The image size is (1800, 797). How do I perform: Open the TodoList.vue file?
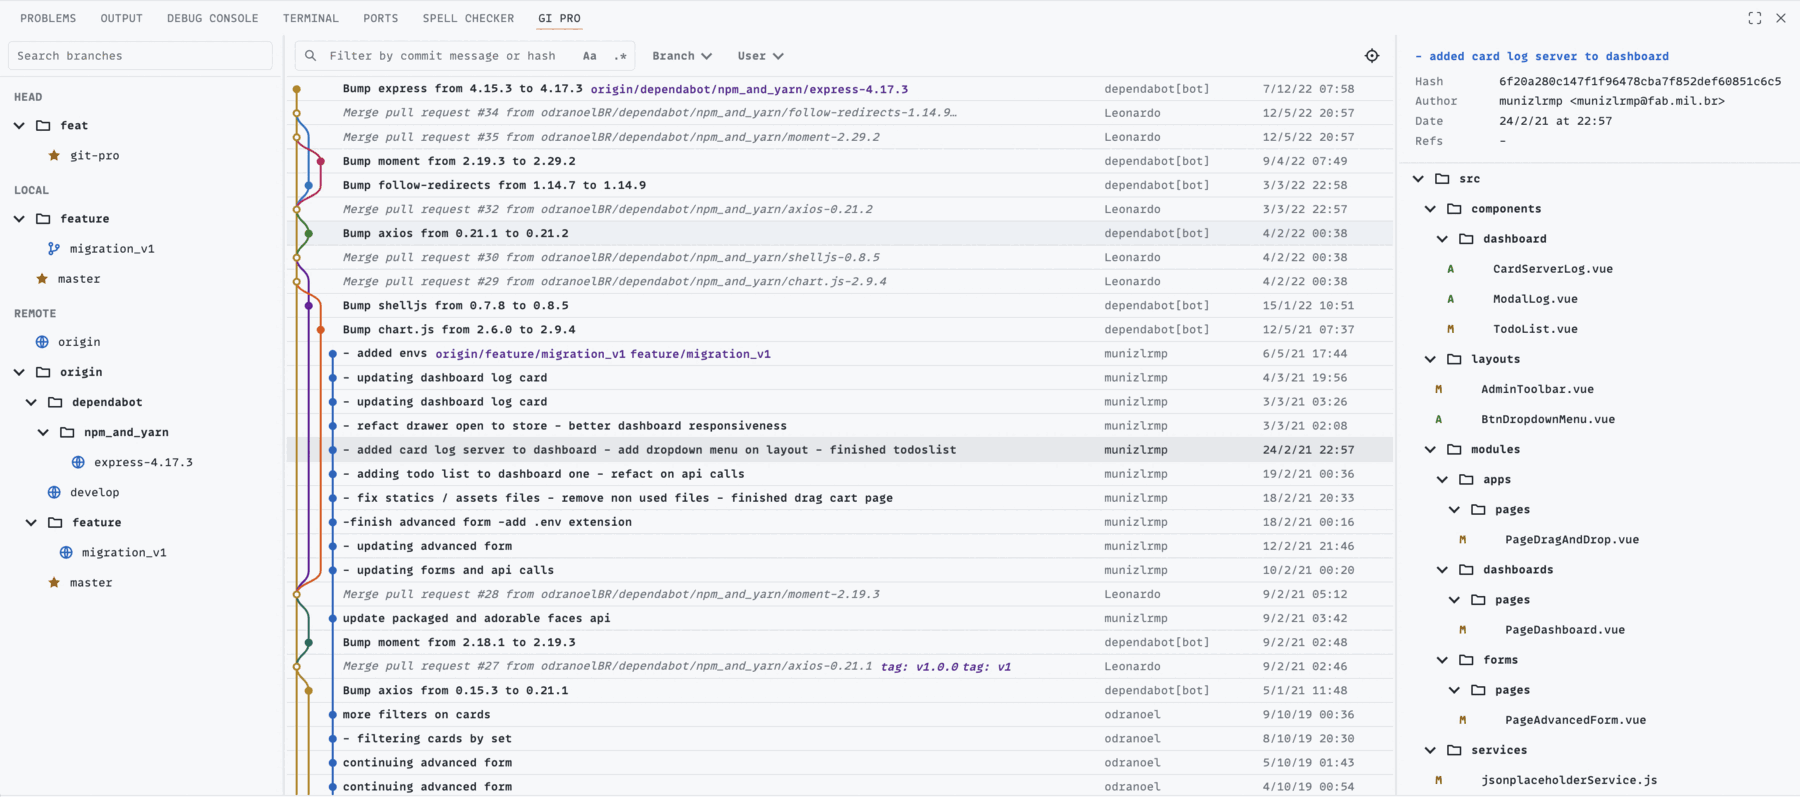click(1535, 329)
